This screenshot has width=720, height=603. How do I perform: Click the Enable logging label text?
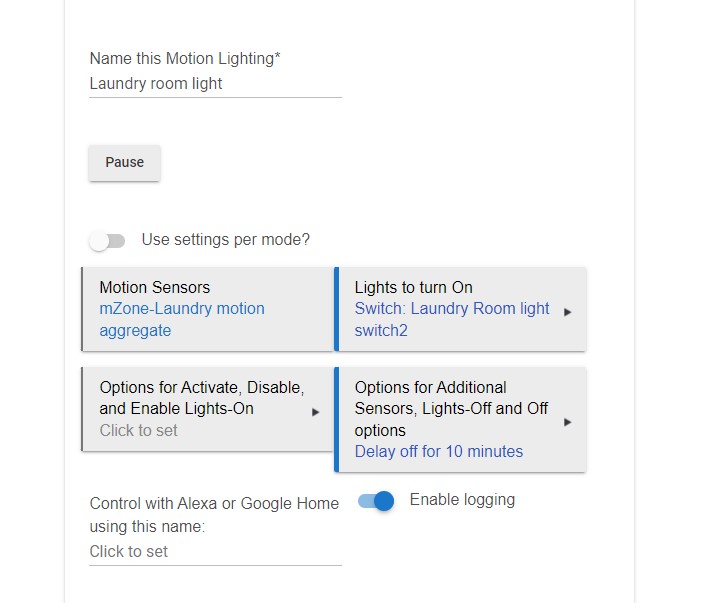[462, 500]
